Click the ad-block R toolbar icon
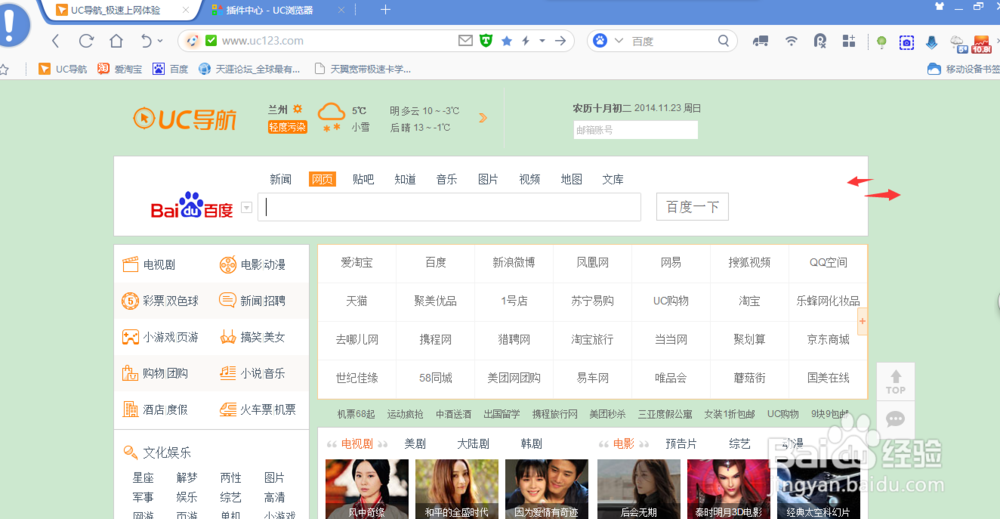This screenshot has height=519, width=1000. coord(820,41)
